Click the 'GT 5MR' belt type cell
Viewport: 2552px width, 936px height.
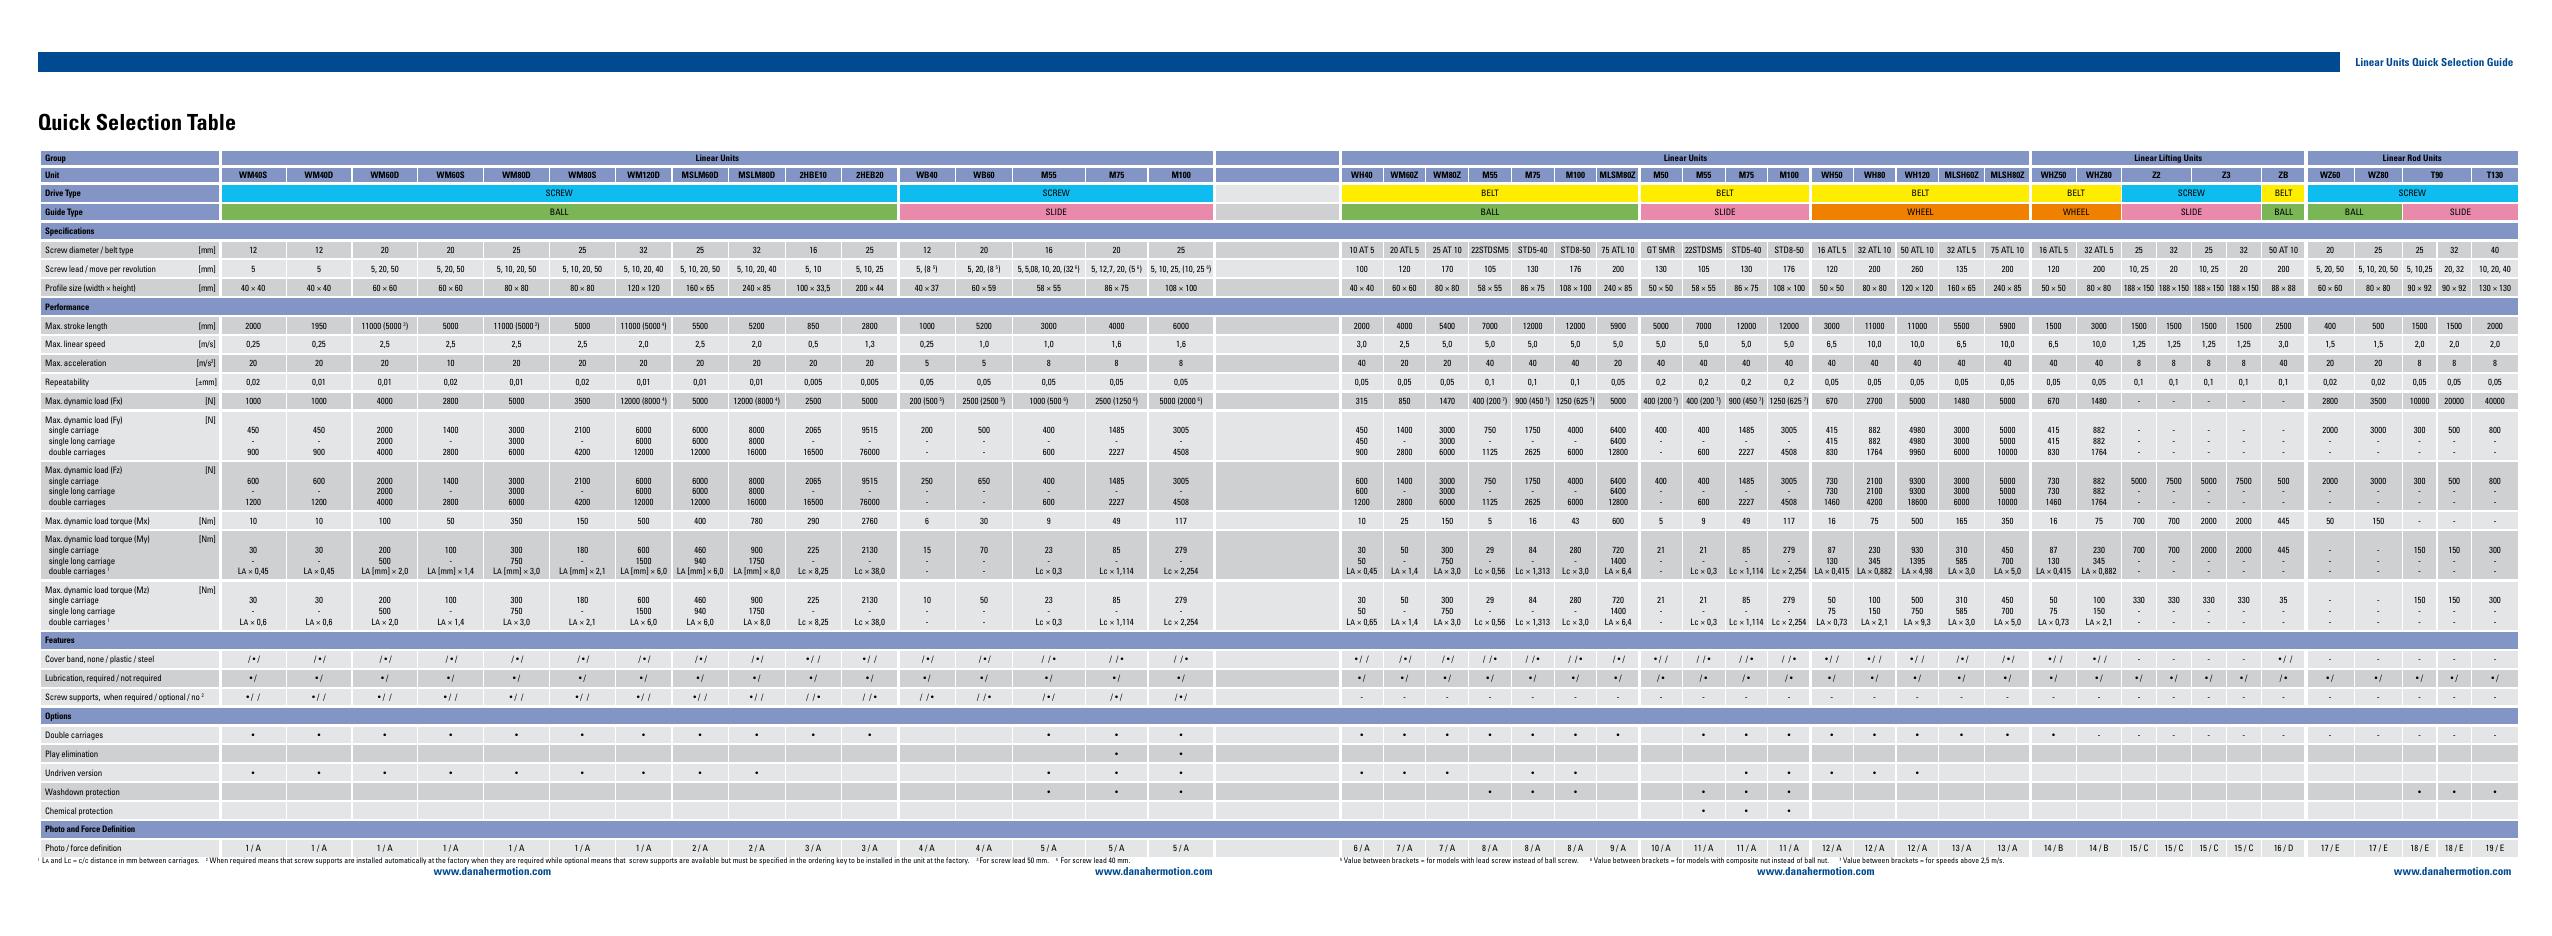pyautogui.click(x=1661, y=250)
